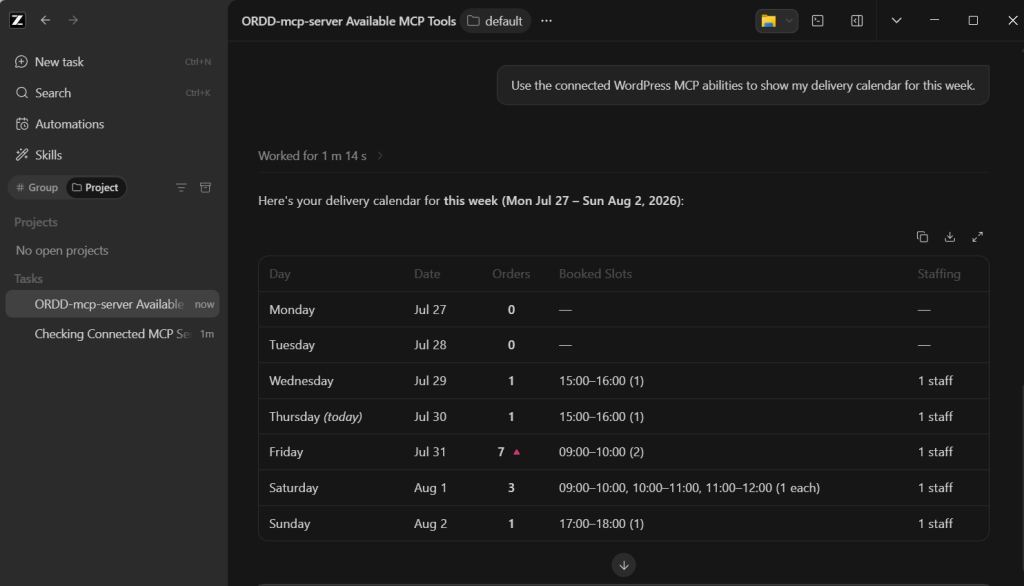Expand the table to fullscreen
Image resolution: width=1024 pixels, height=586 pixels.
pyautogui.click(x=978, y=237)
